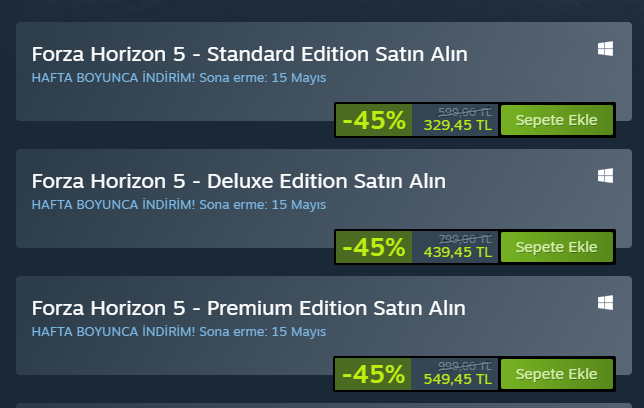Click -45% discount badge on Standard Edition
The height and width of the screenshot is (408, 644).
point(373,121)
